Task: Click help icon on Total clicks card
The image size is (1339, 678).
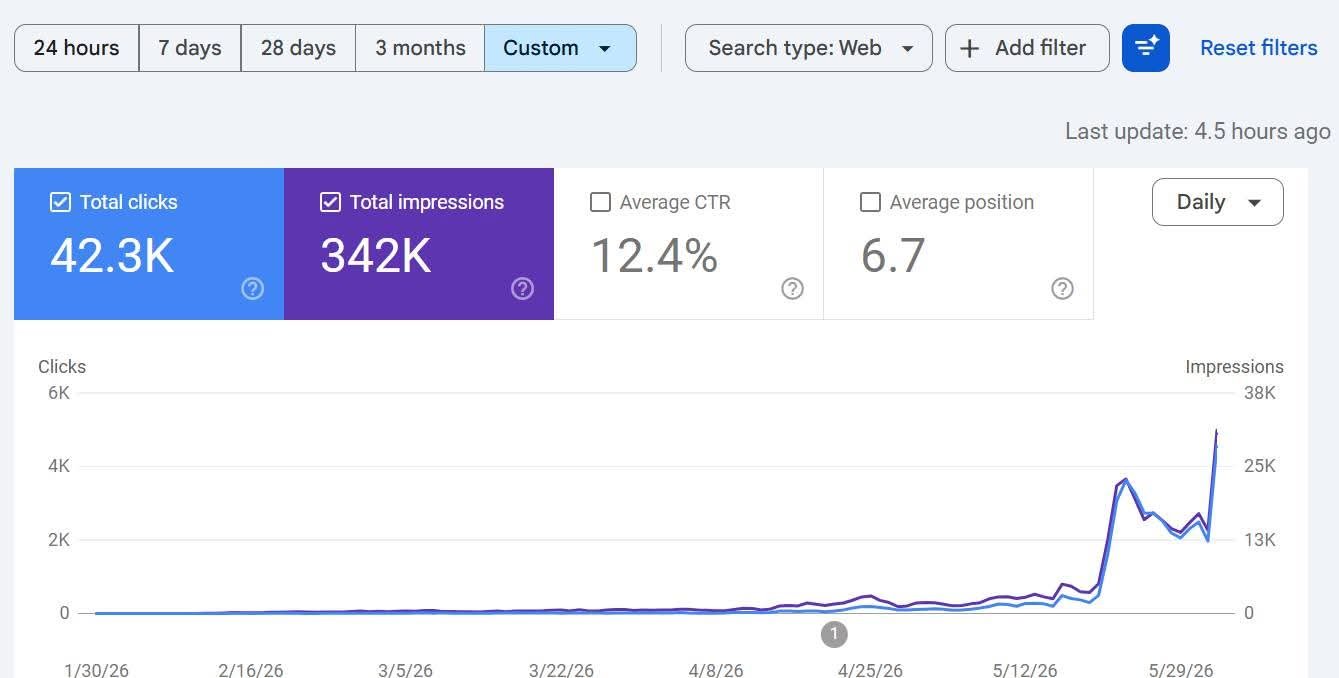Action: (x=253, y=289)
